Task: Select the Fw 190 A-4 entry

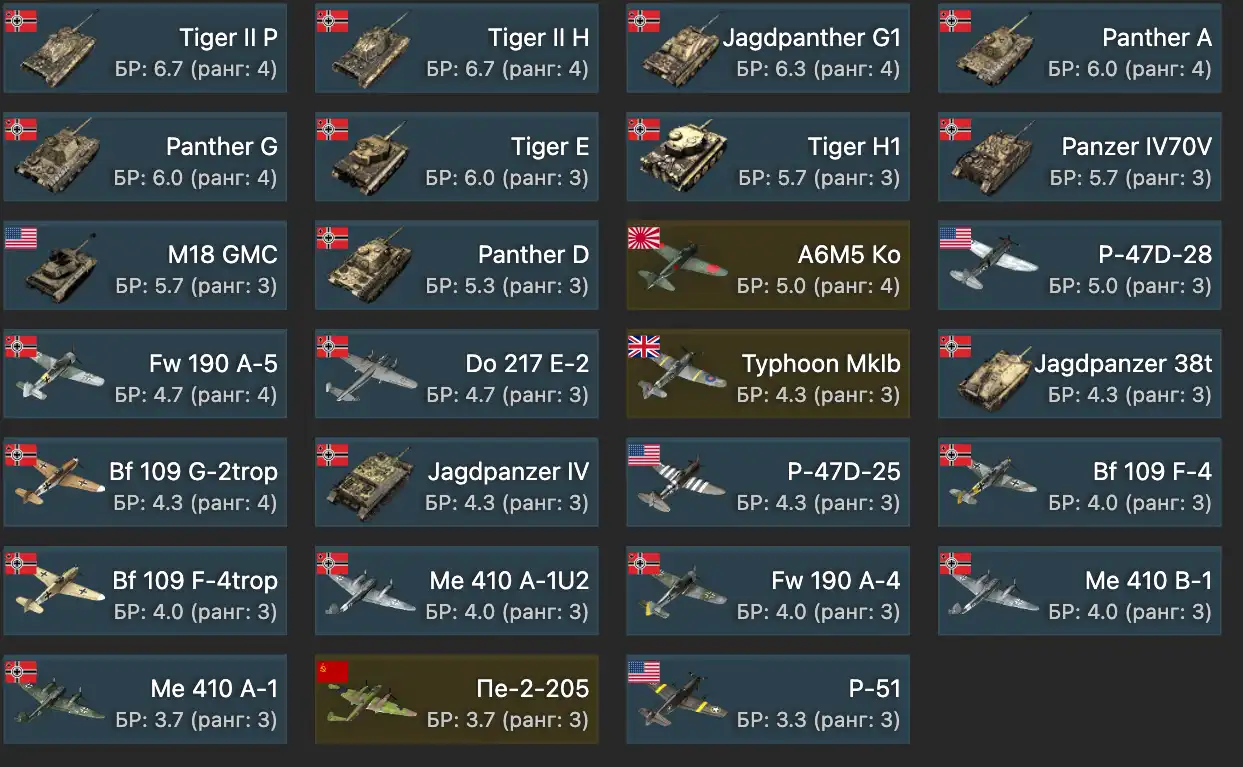Action: 768,591
